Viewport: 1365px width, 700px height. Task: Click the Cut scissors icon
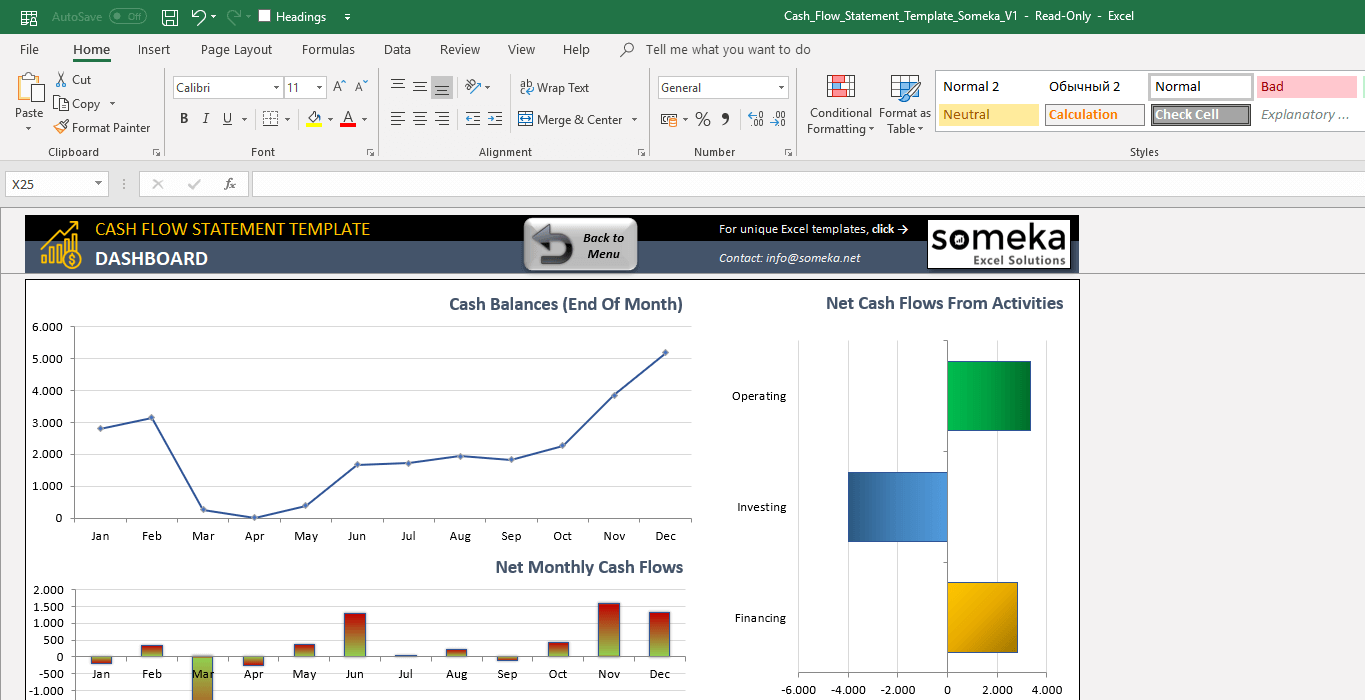[x=61, y=79]
